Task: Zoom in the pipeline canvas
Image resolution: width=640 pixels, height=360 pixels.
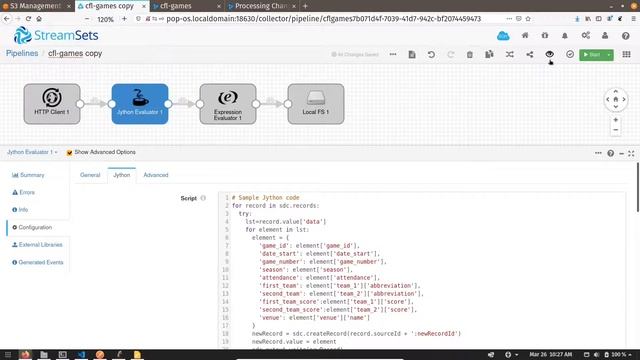Action: [x=616, y=120]
